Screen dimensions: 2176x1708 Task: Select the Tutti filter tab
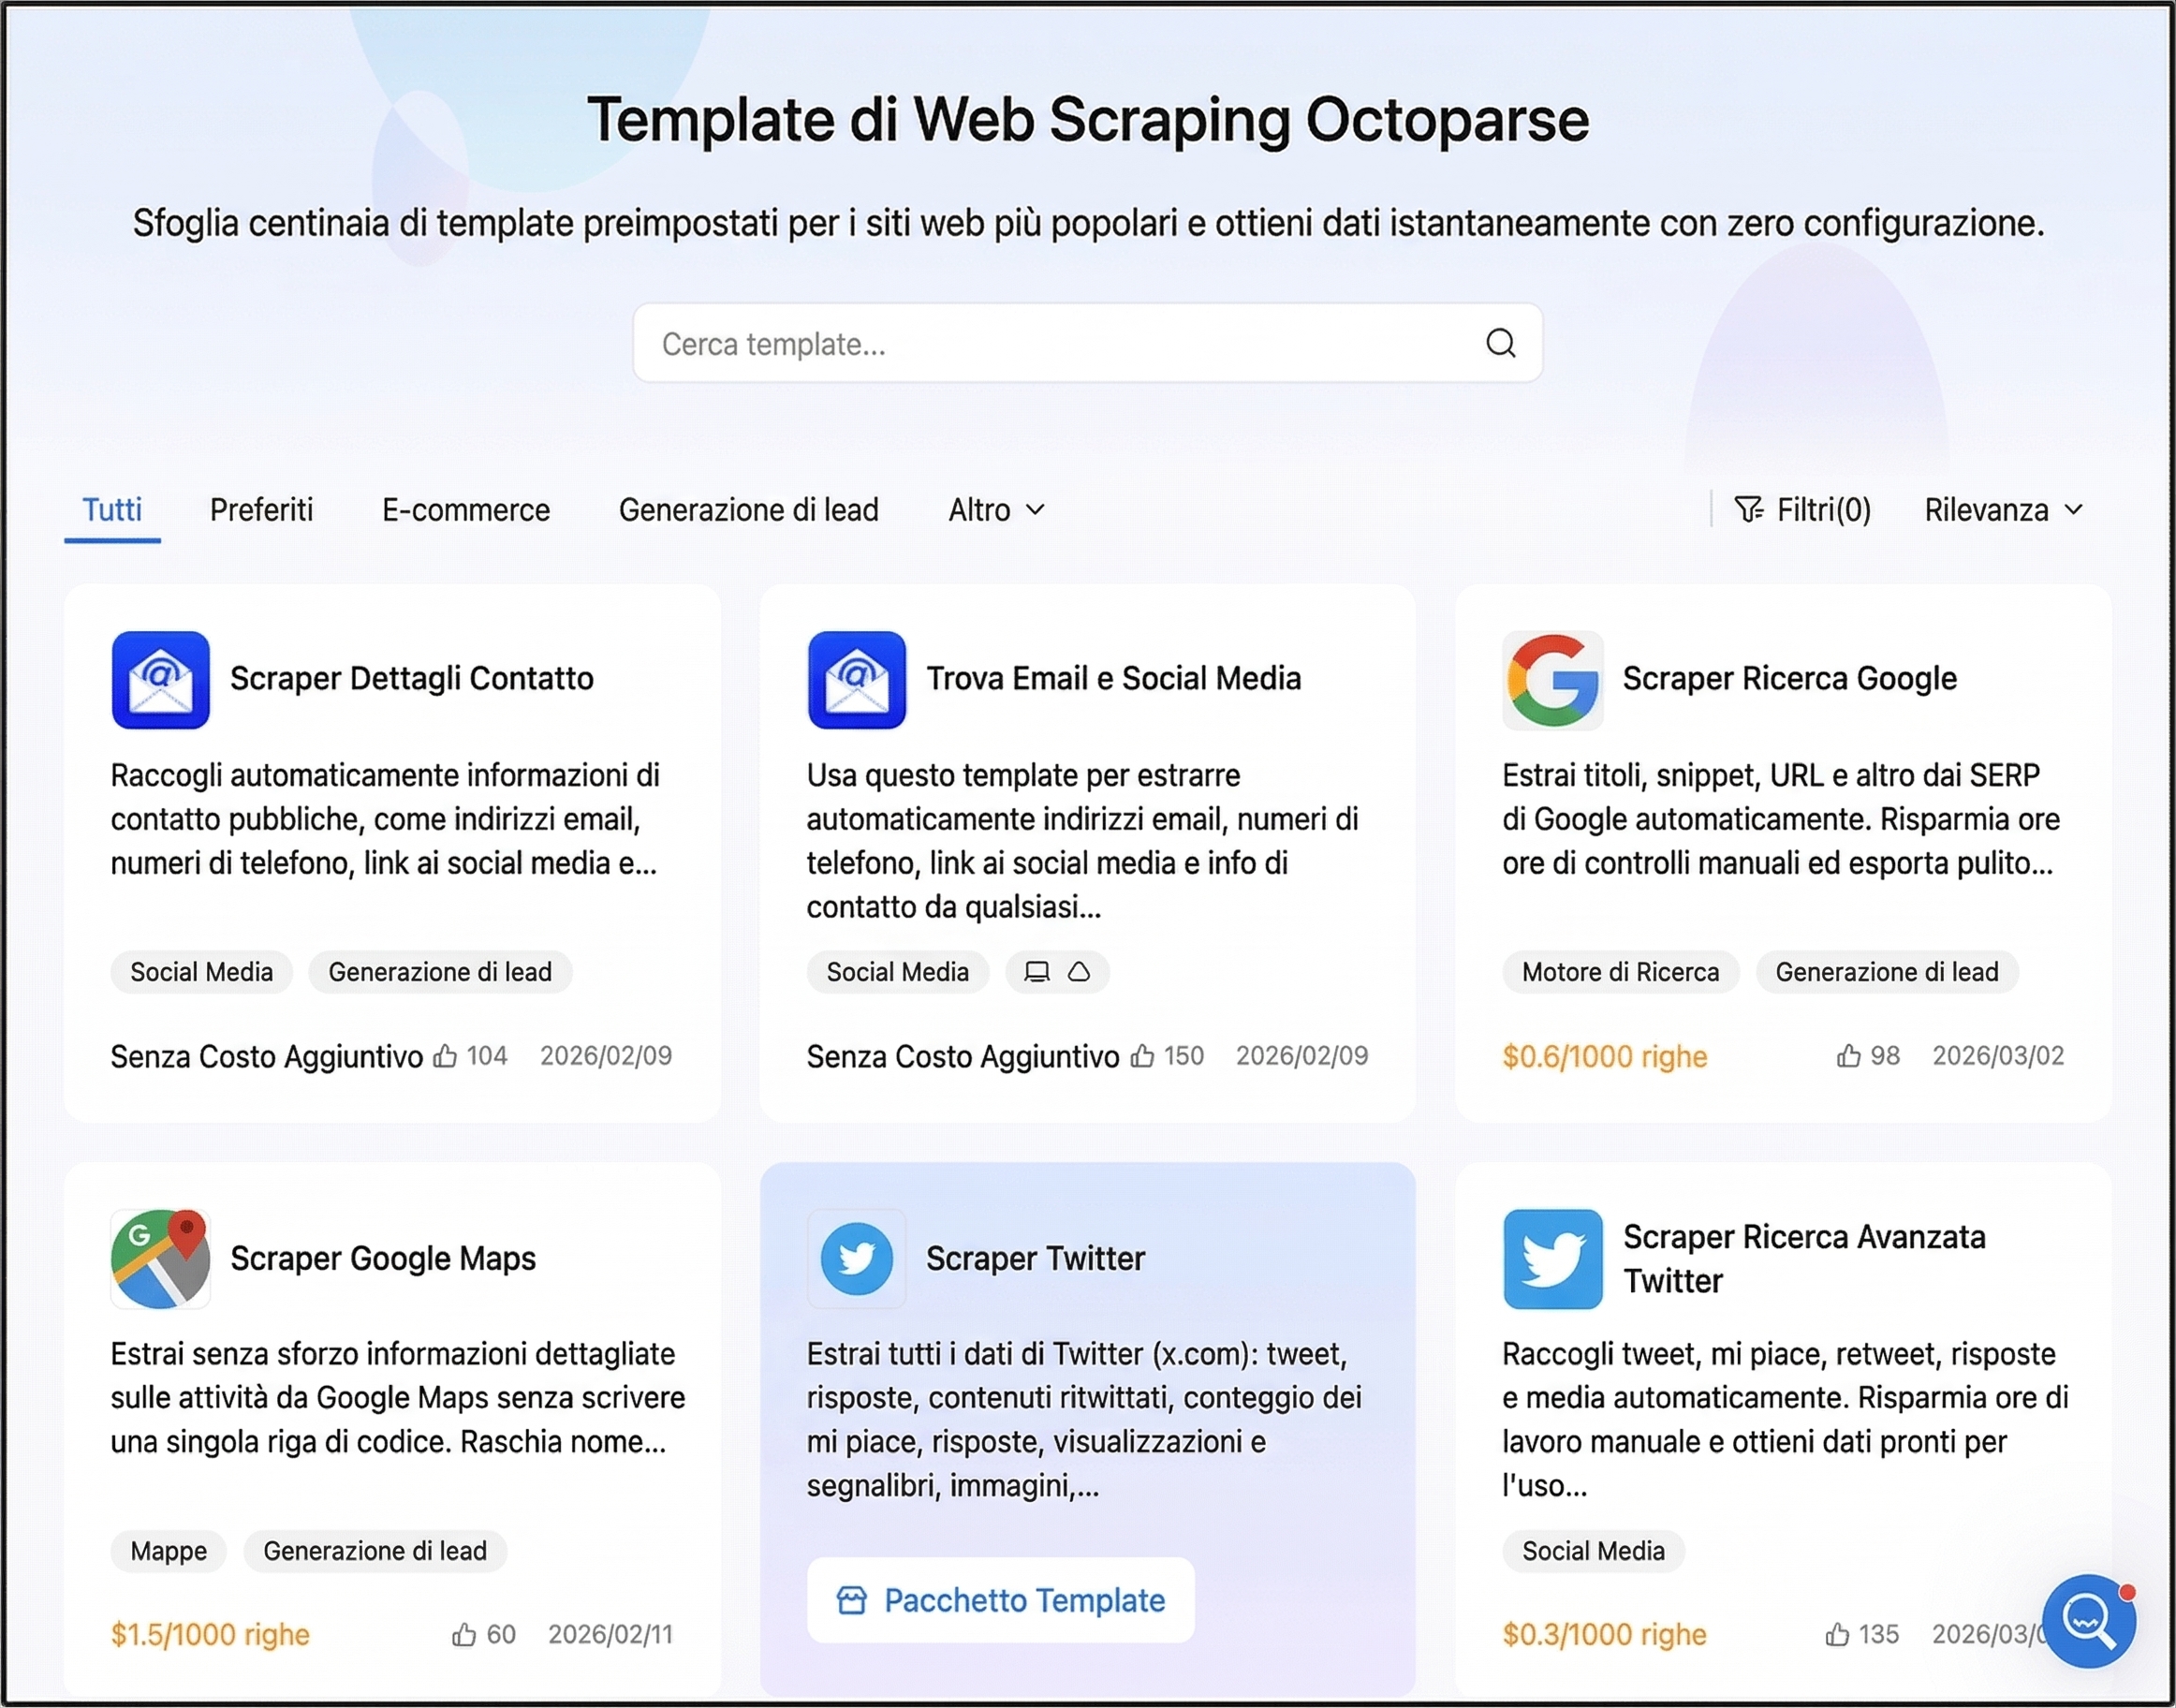point(111,510)
